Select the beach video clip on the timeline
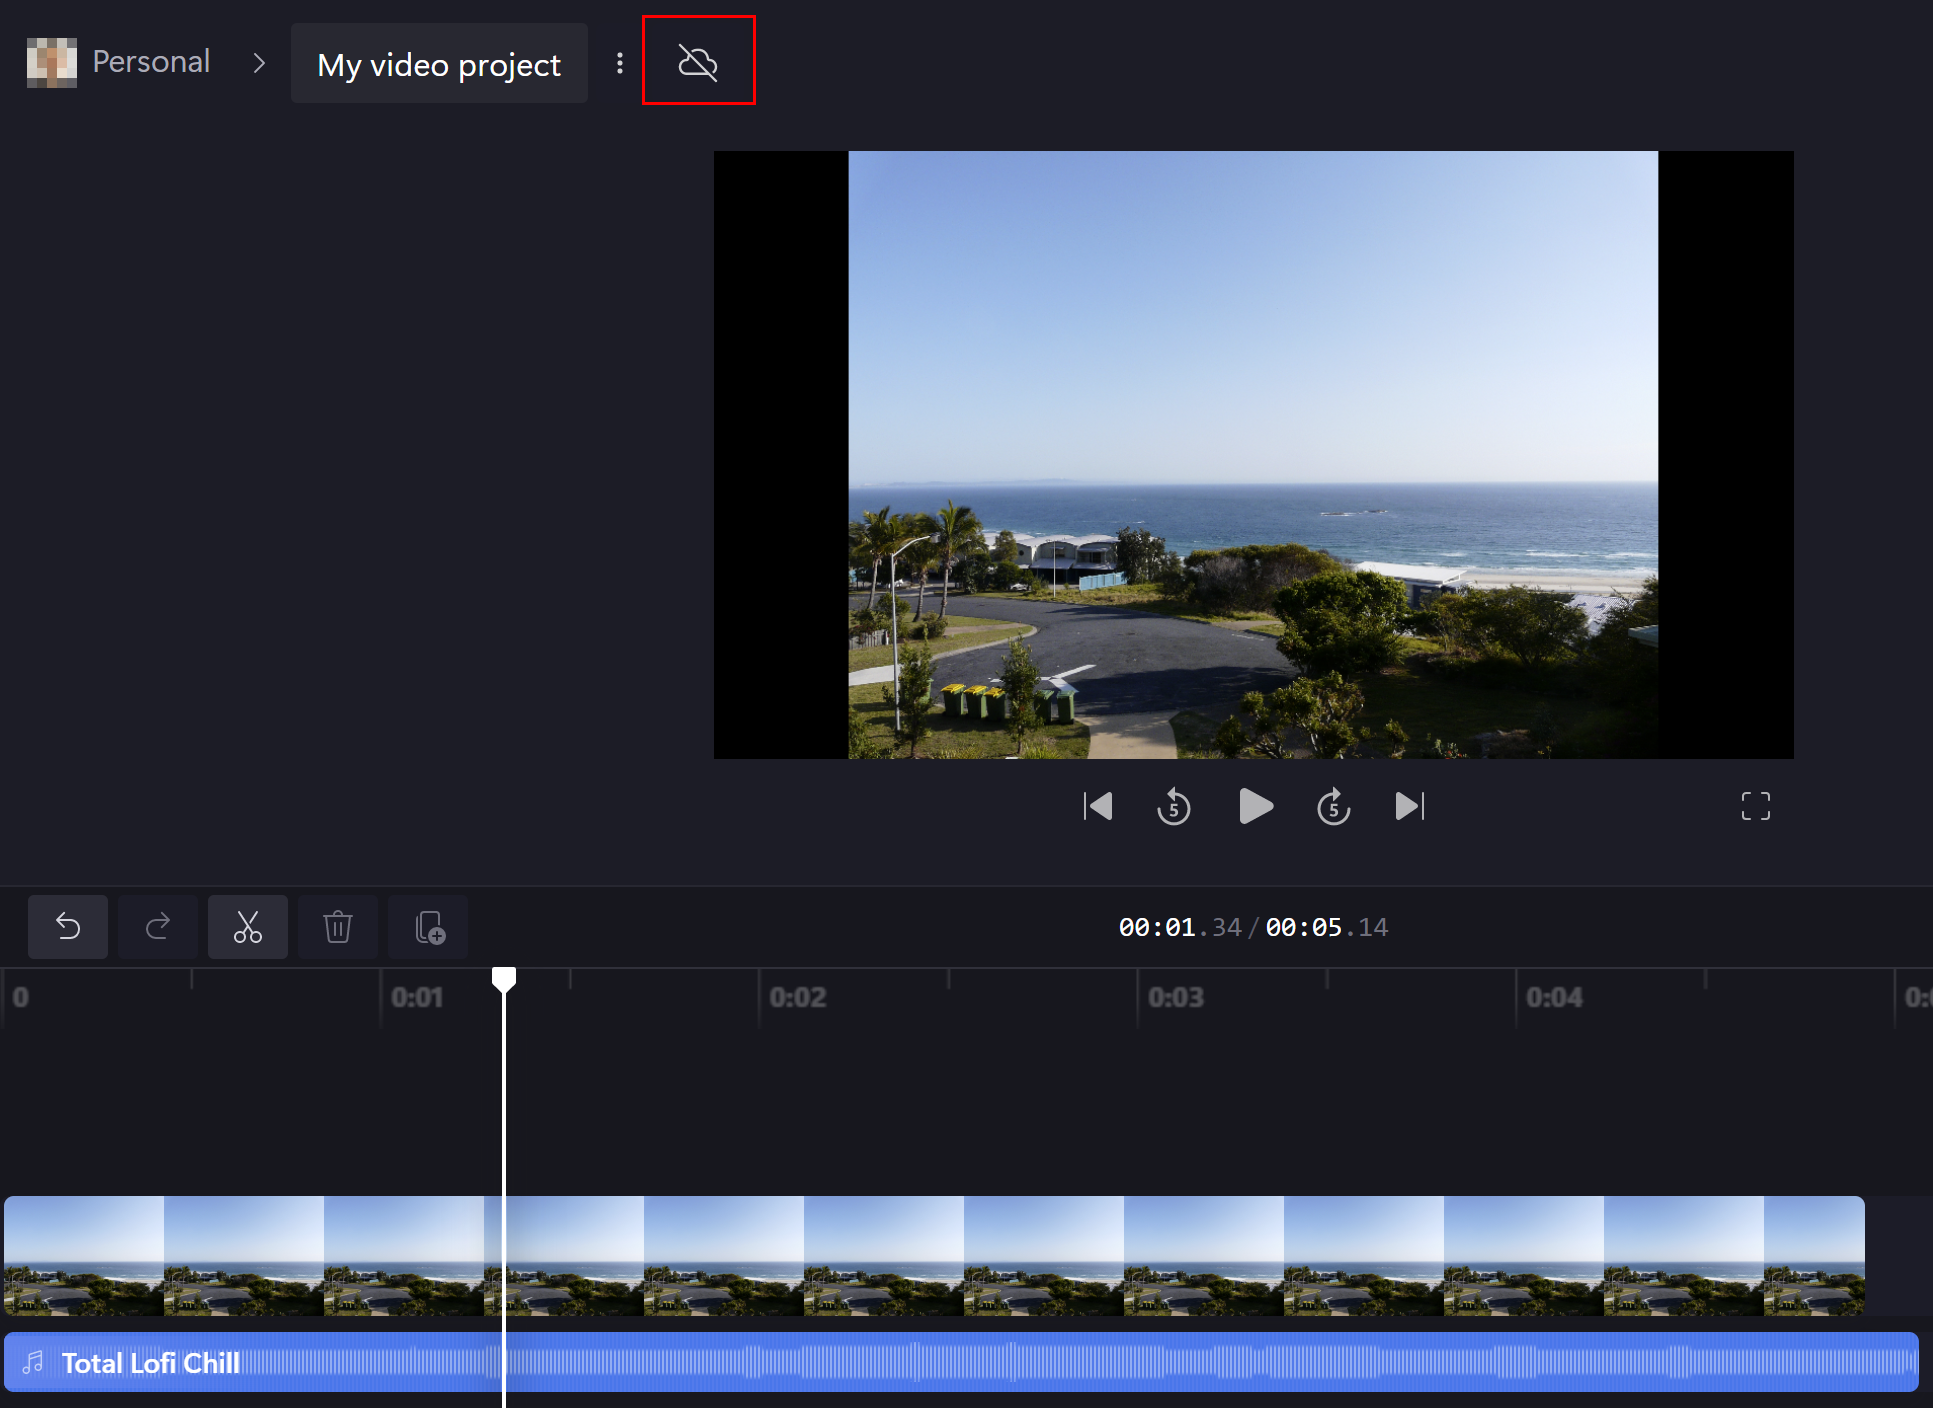 (x=934, y=1255)
